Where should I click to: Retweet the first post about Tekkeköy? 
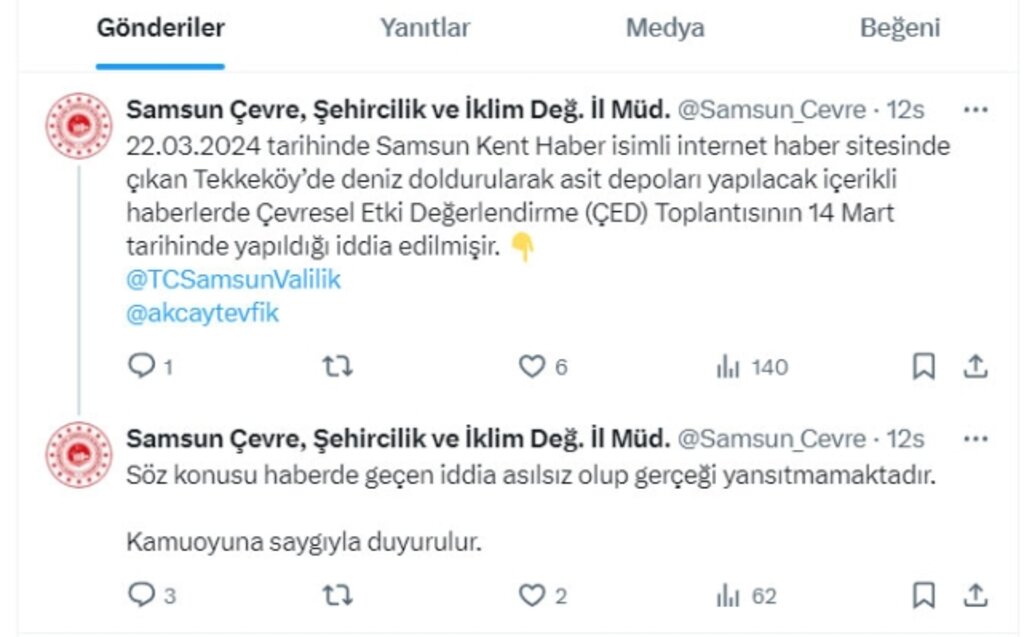point(338,367)
